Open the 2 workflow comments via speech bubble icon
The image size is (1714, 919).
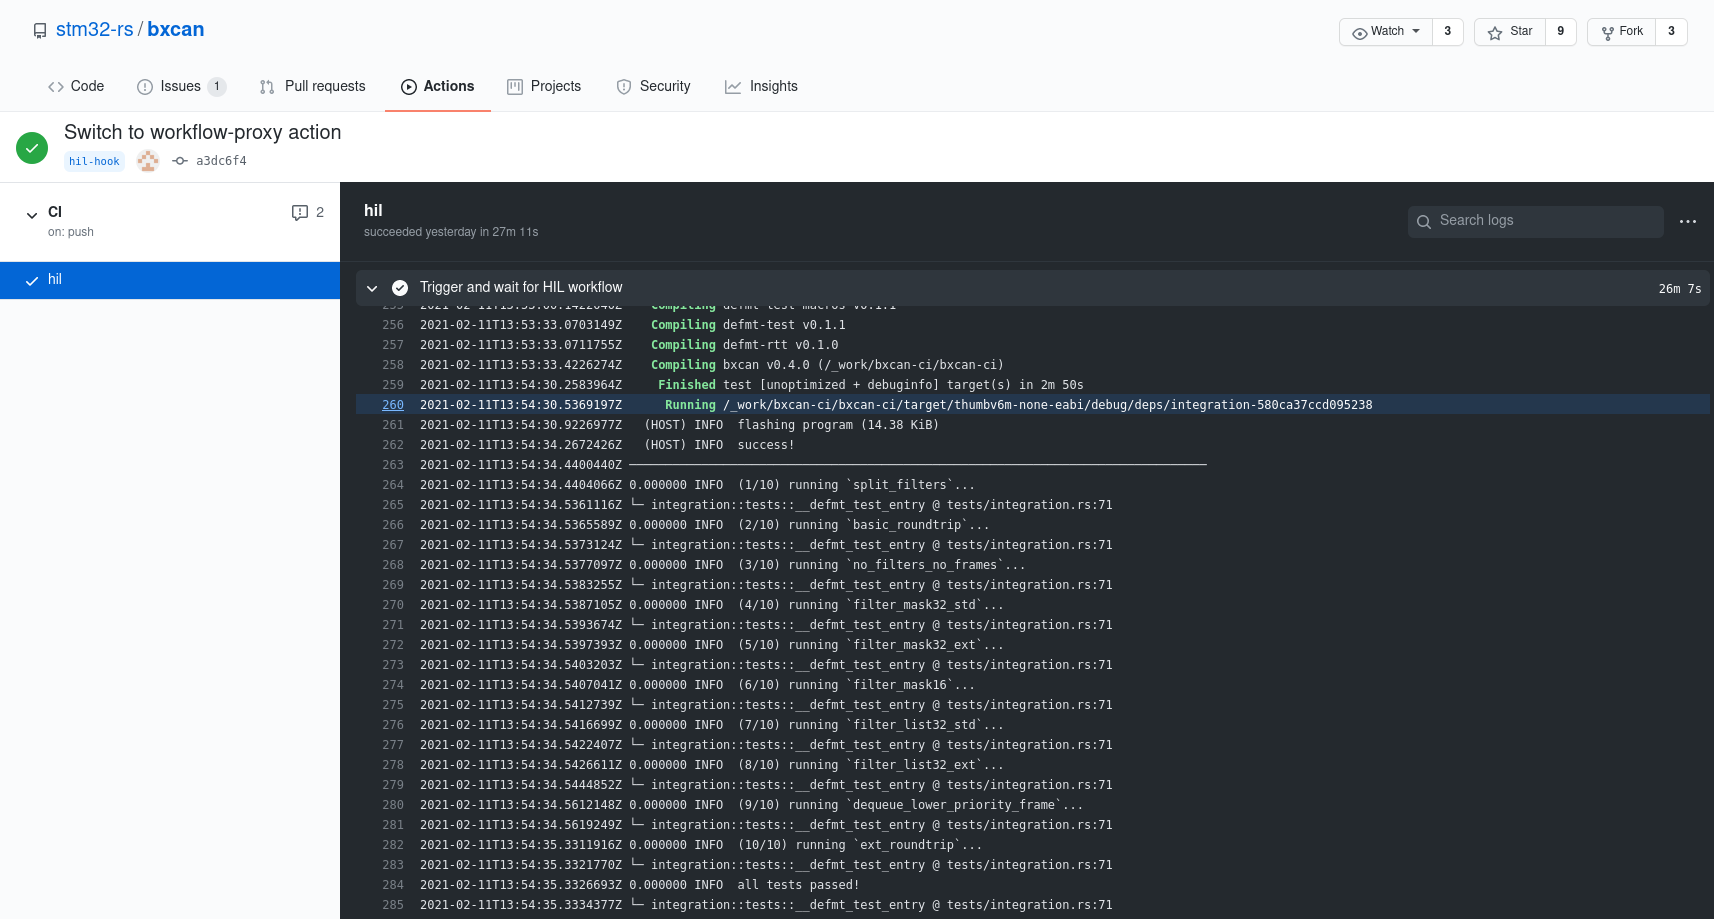click(x=300, y=212)
